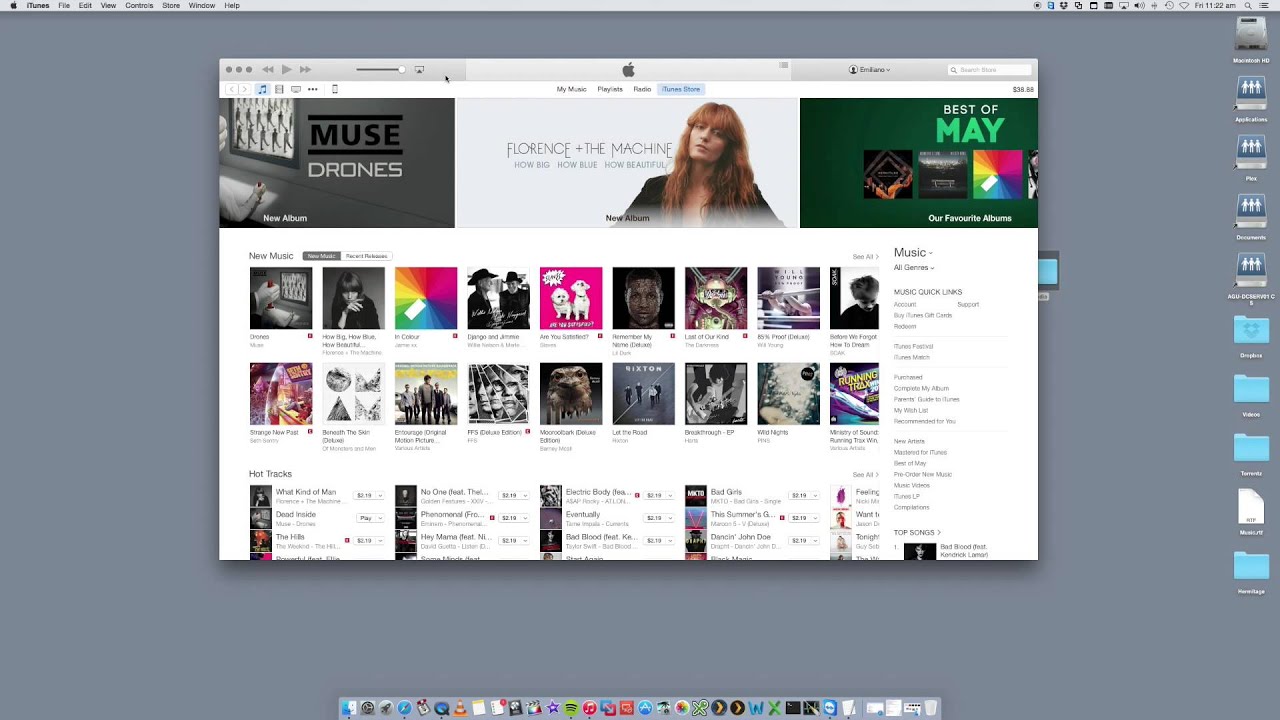Switch to the My Music tab

(x=572, y=89)
